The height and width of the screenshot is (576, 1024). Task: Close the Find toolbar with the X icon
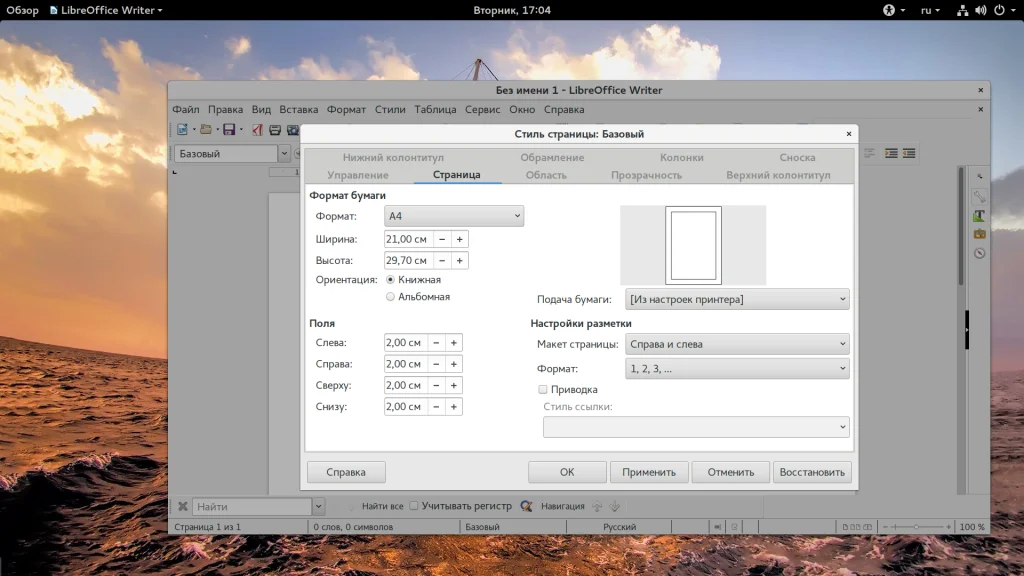point(182,507)
